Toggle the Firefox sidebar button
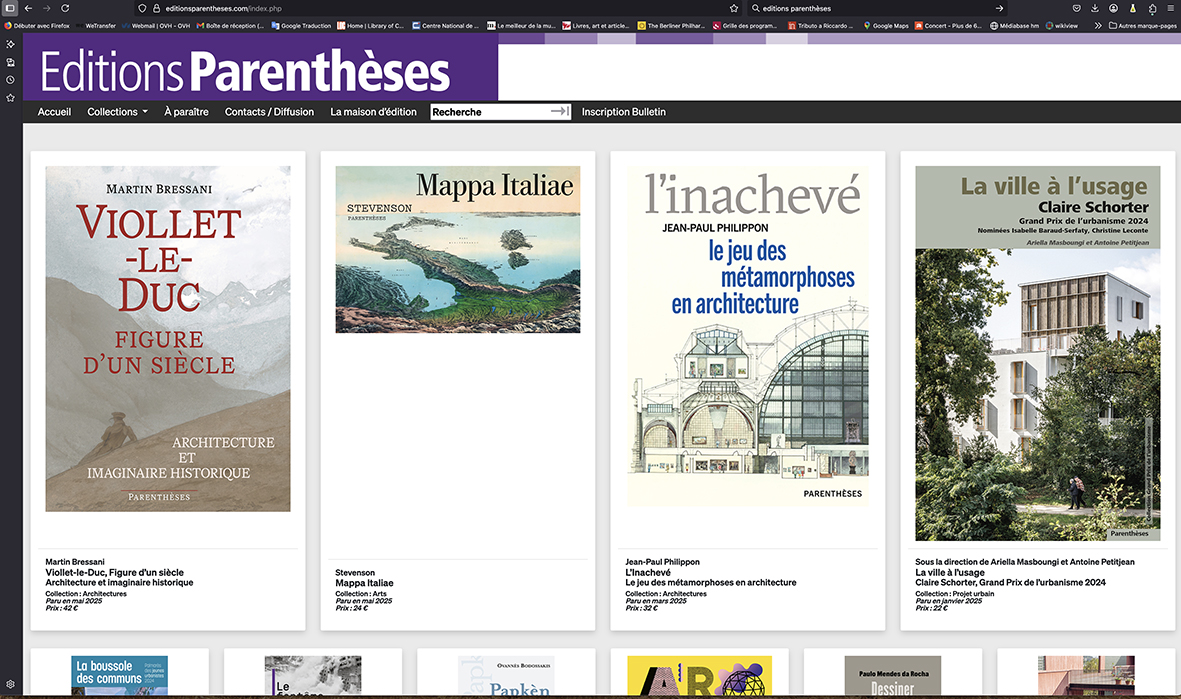This screenshot has height=699, width=1181. [11, 8]
